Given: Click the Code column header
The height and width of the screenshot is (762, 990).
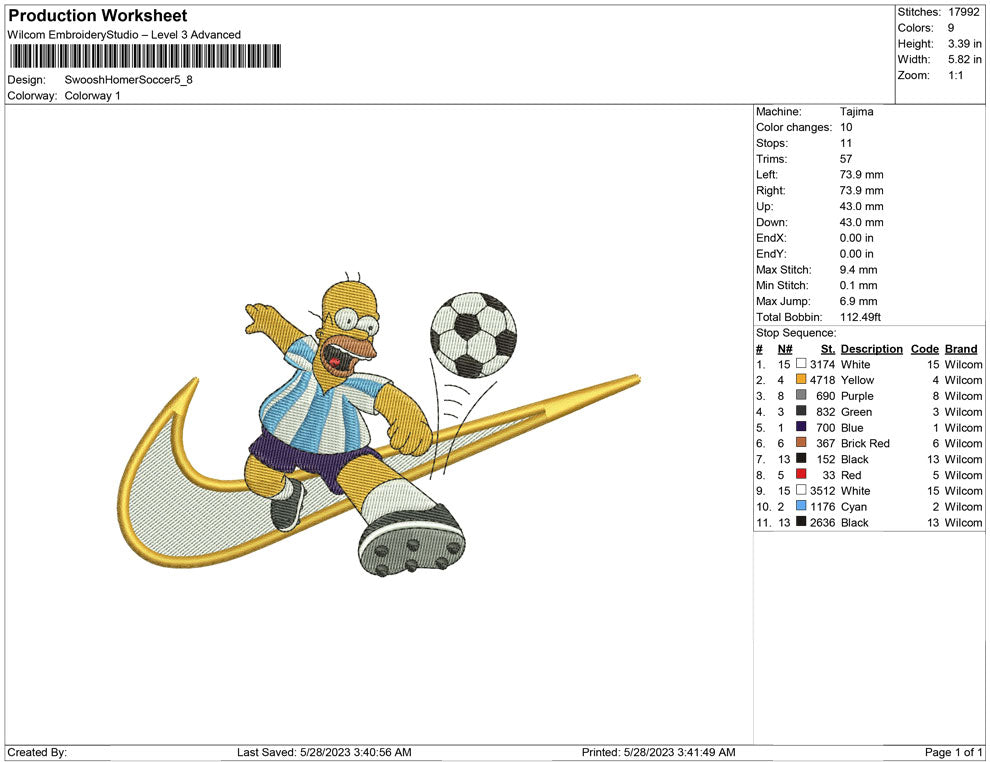Looking at the screenshot, I should (925, 348).
